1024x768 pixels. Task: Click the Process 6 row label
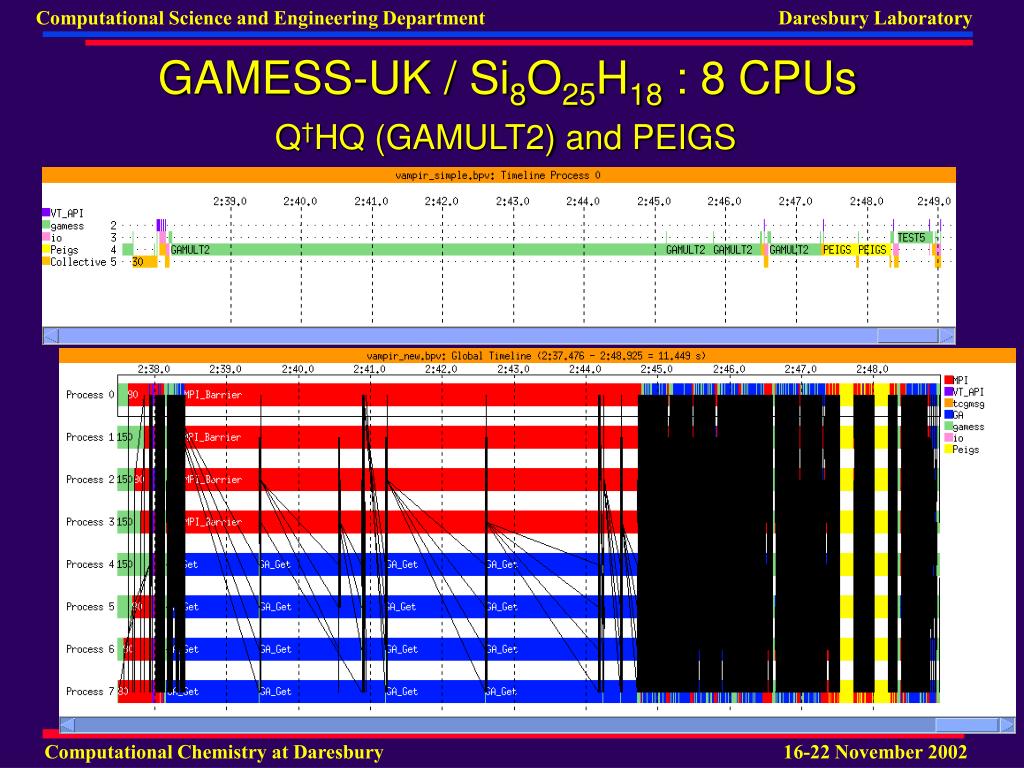[90, 649]
